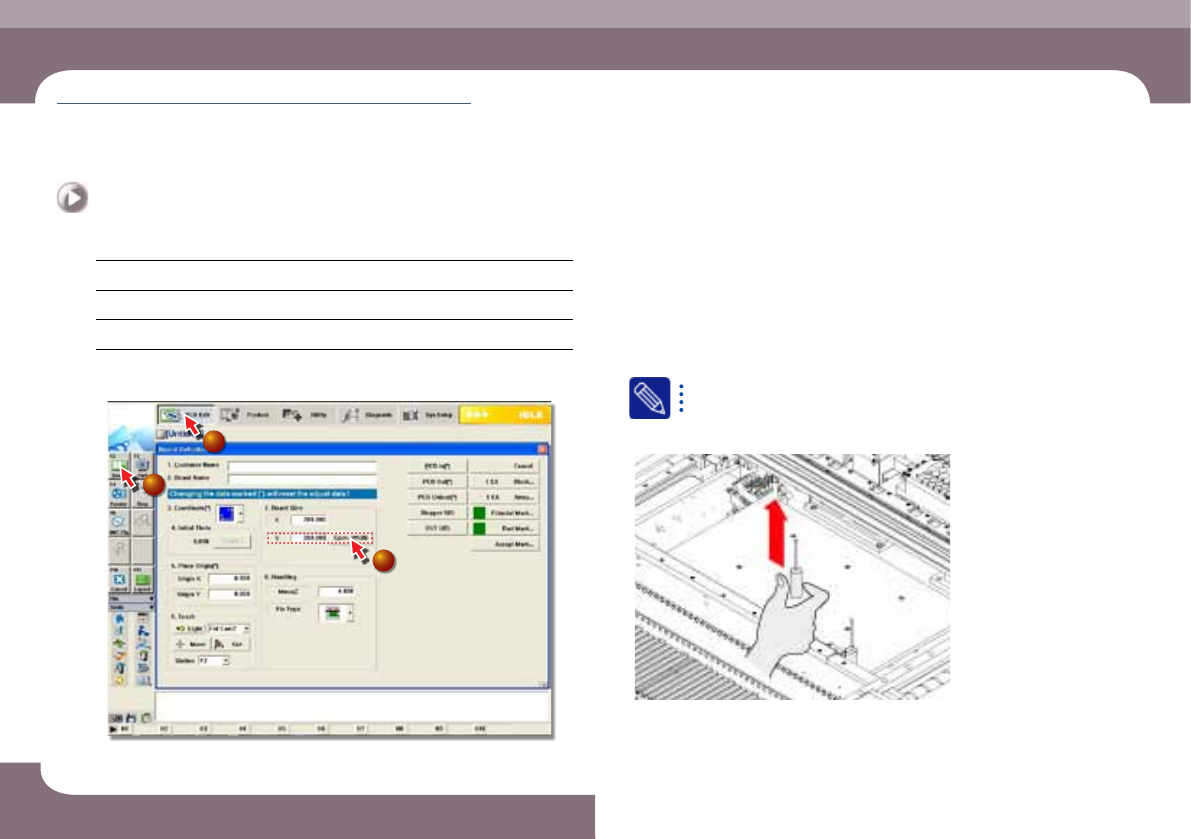Image resolution: width=1191 pixels, height=839 pixels.
Task: Click the Origin X value field
Action: click(230, 579)
